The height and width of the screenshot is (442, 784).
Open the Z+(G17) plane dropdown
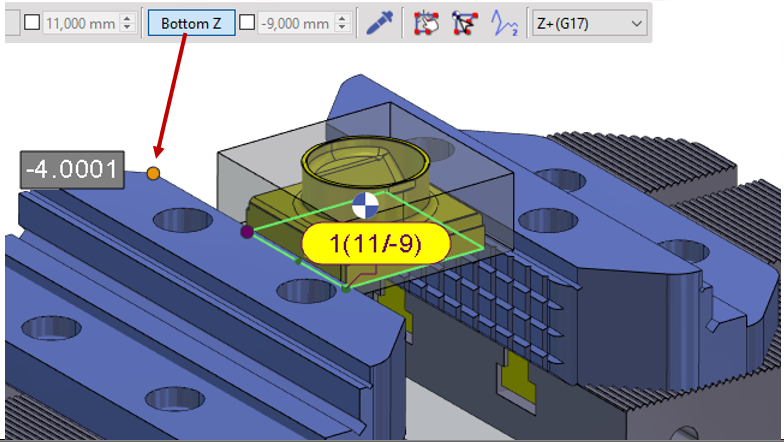point(586,23)
